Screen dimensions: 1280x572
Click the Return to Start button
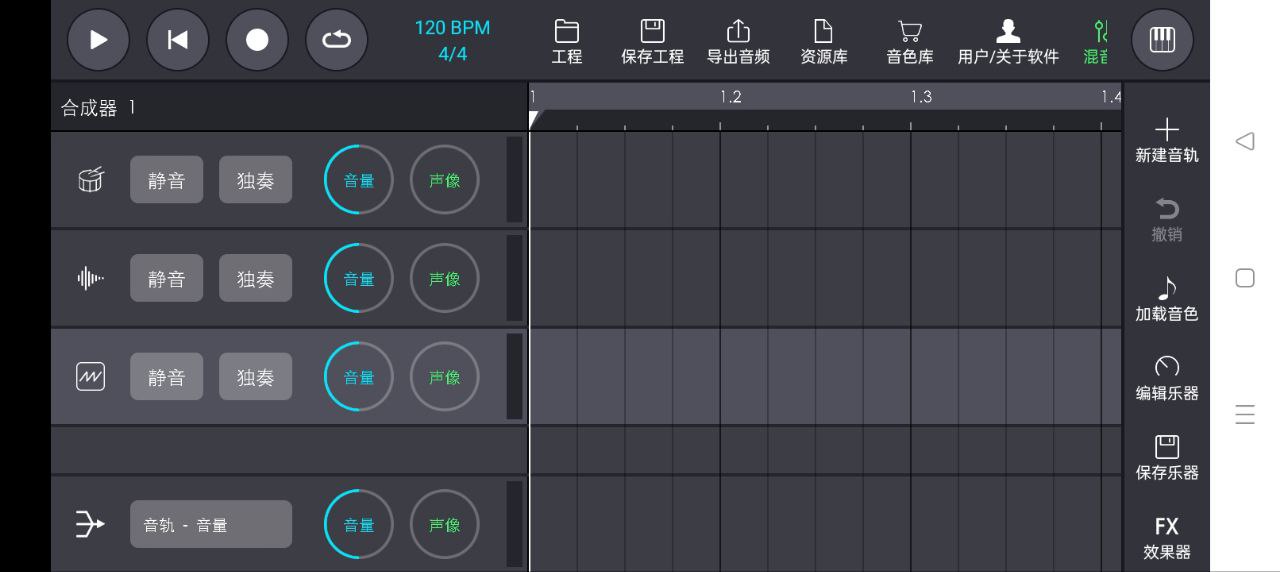coord(178,40)
